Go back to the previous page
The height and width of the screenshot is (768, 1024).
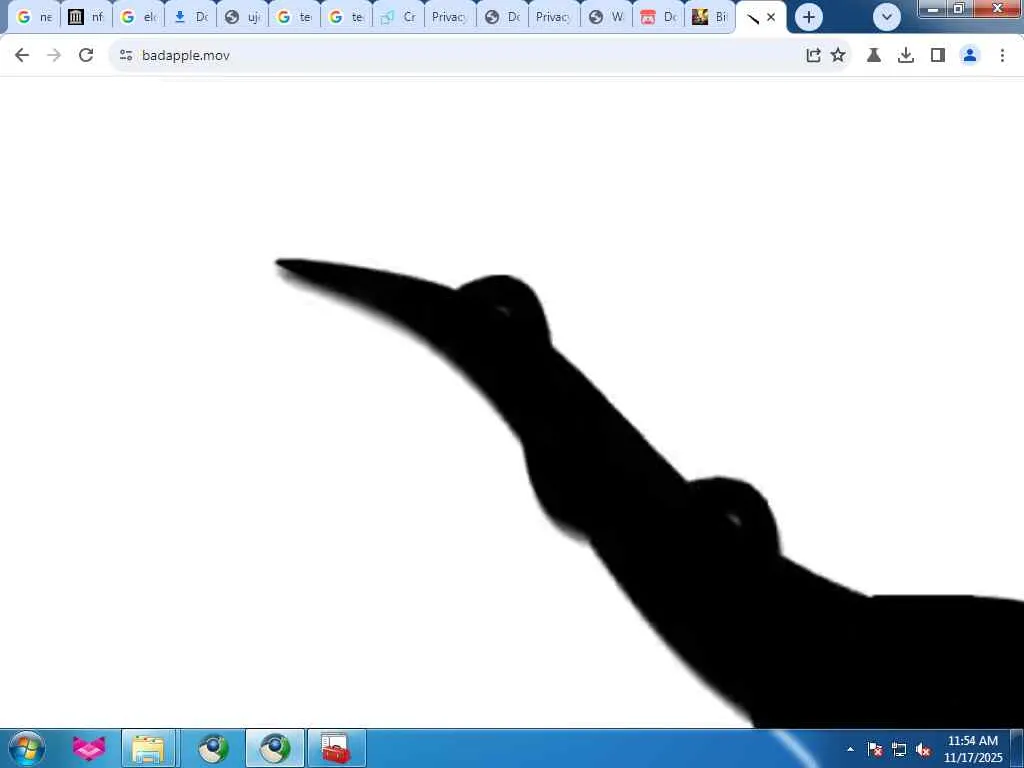pos(22,56)
